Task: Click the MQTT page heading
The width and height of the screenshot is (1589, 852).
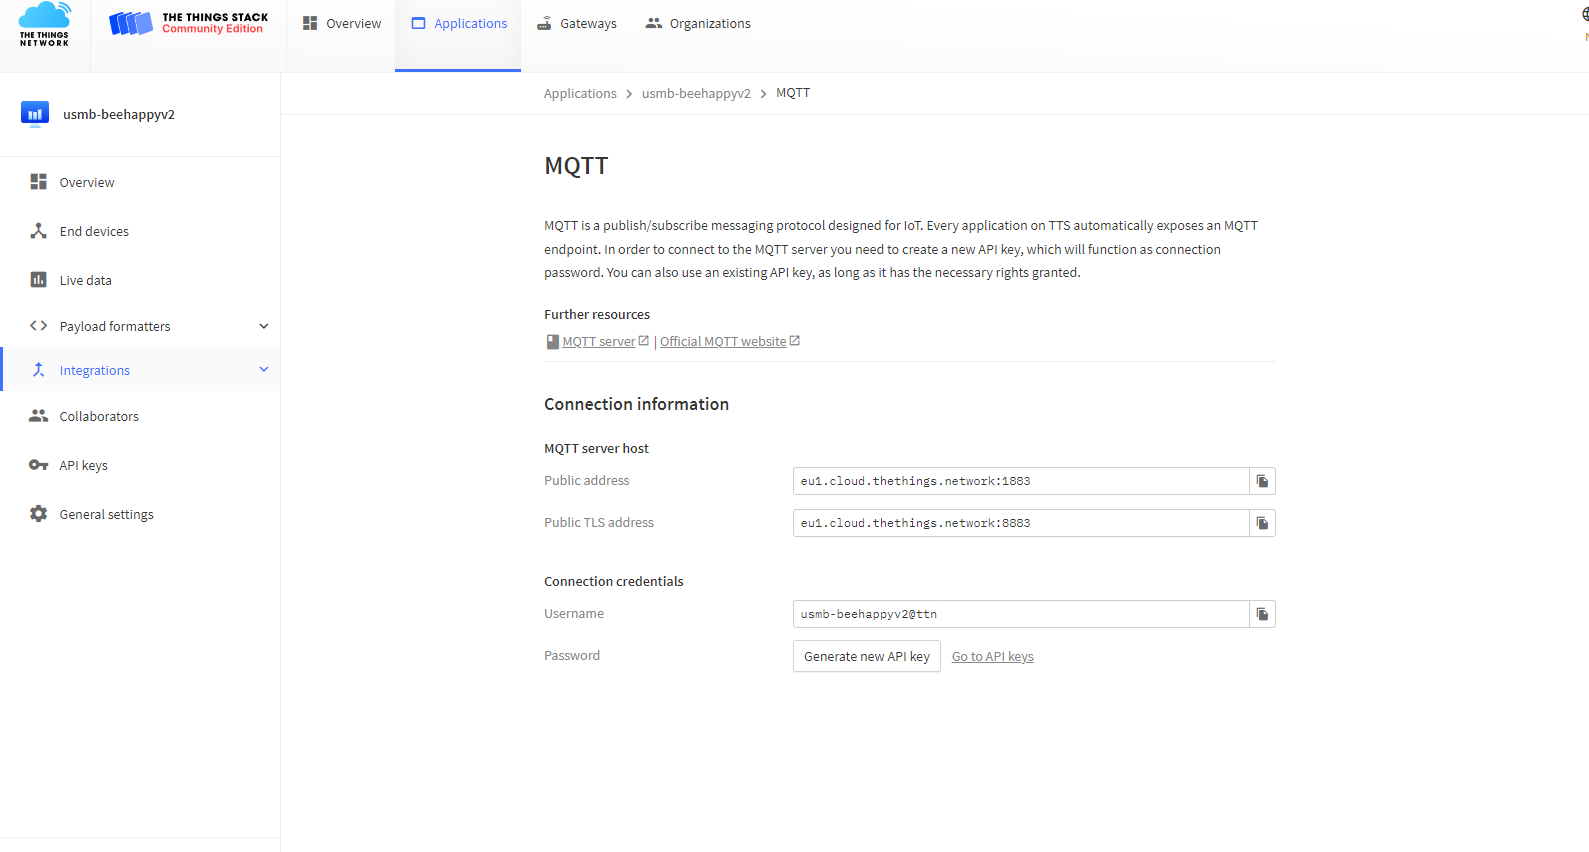Action: click(576, 166)
